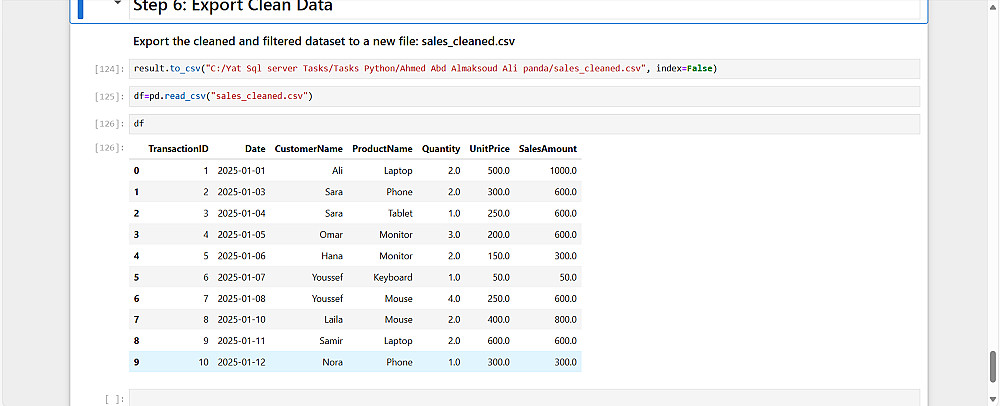Click the Laptop cell in Ali's row

(x=398, y=171)
